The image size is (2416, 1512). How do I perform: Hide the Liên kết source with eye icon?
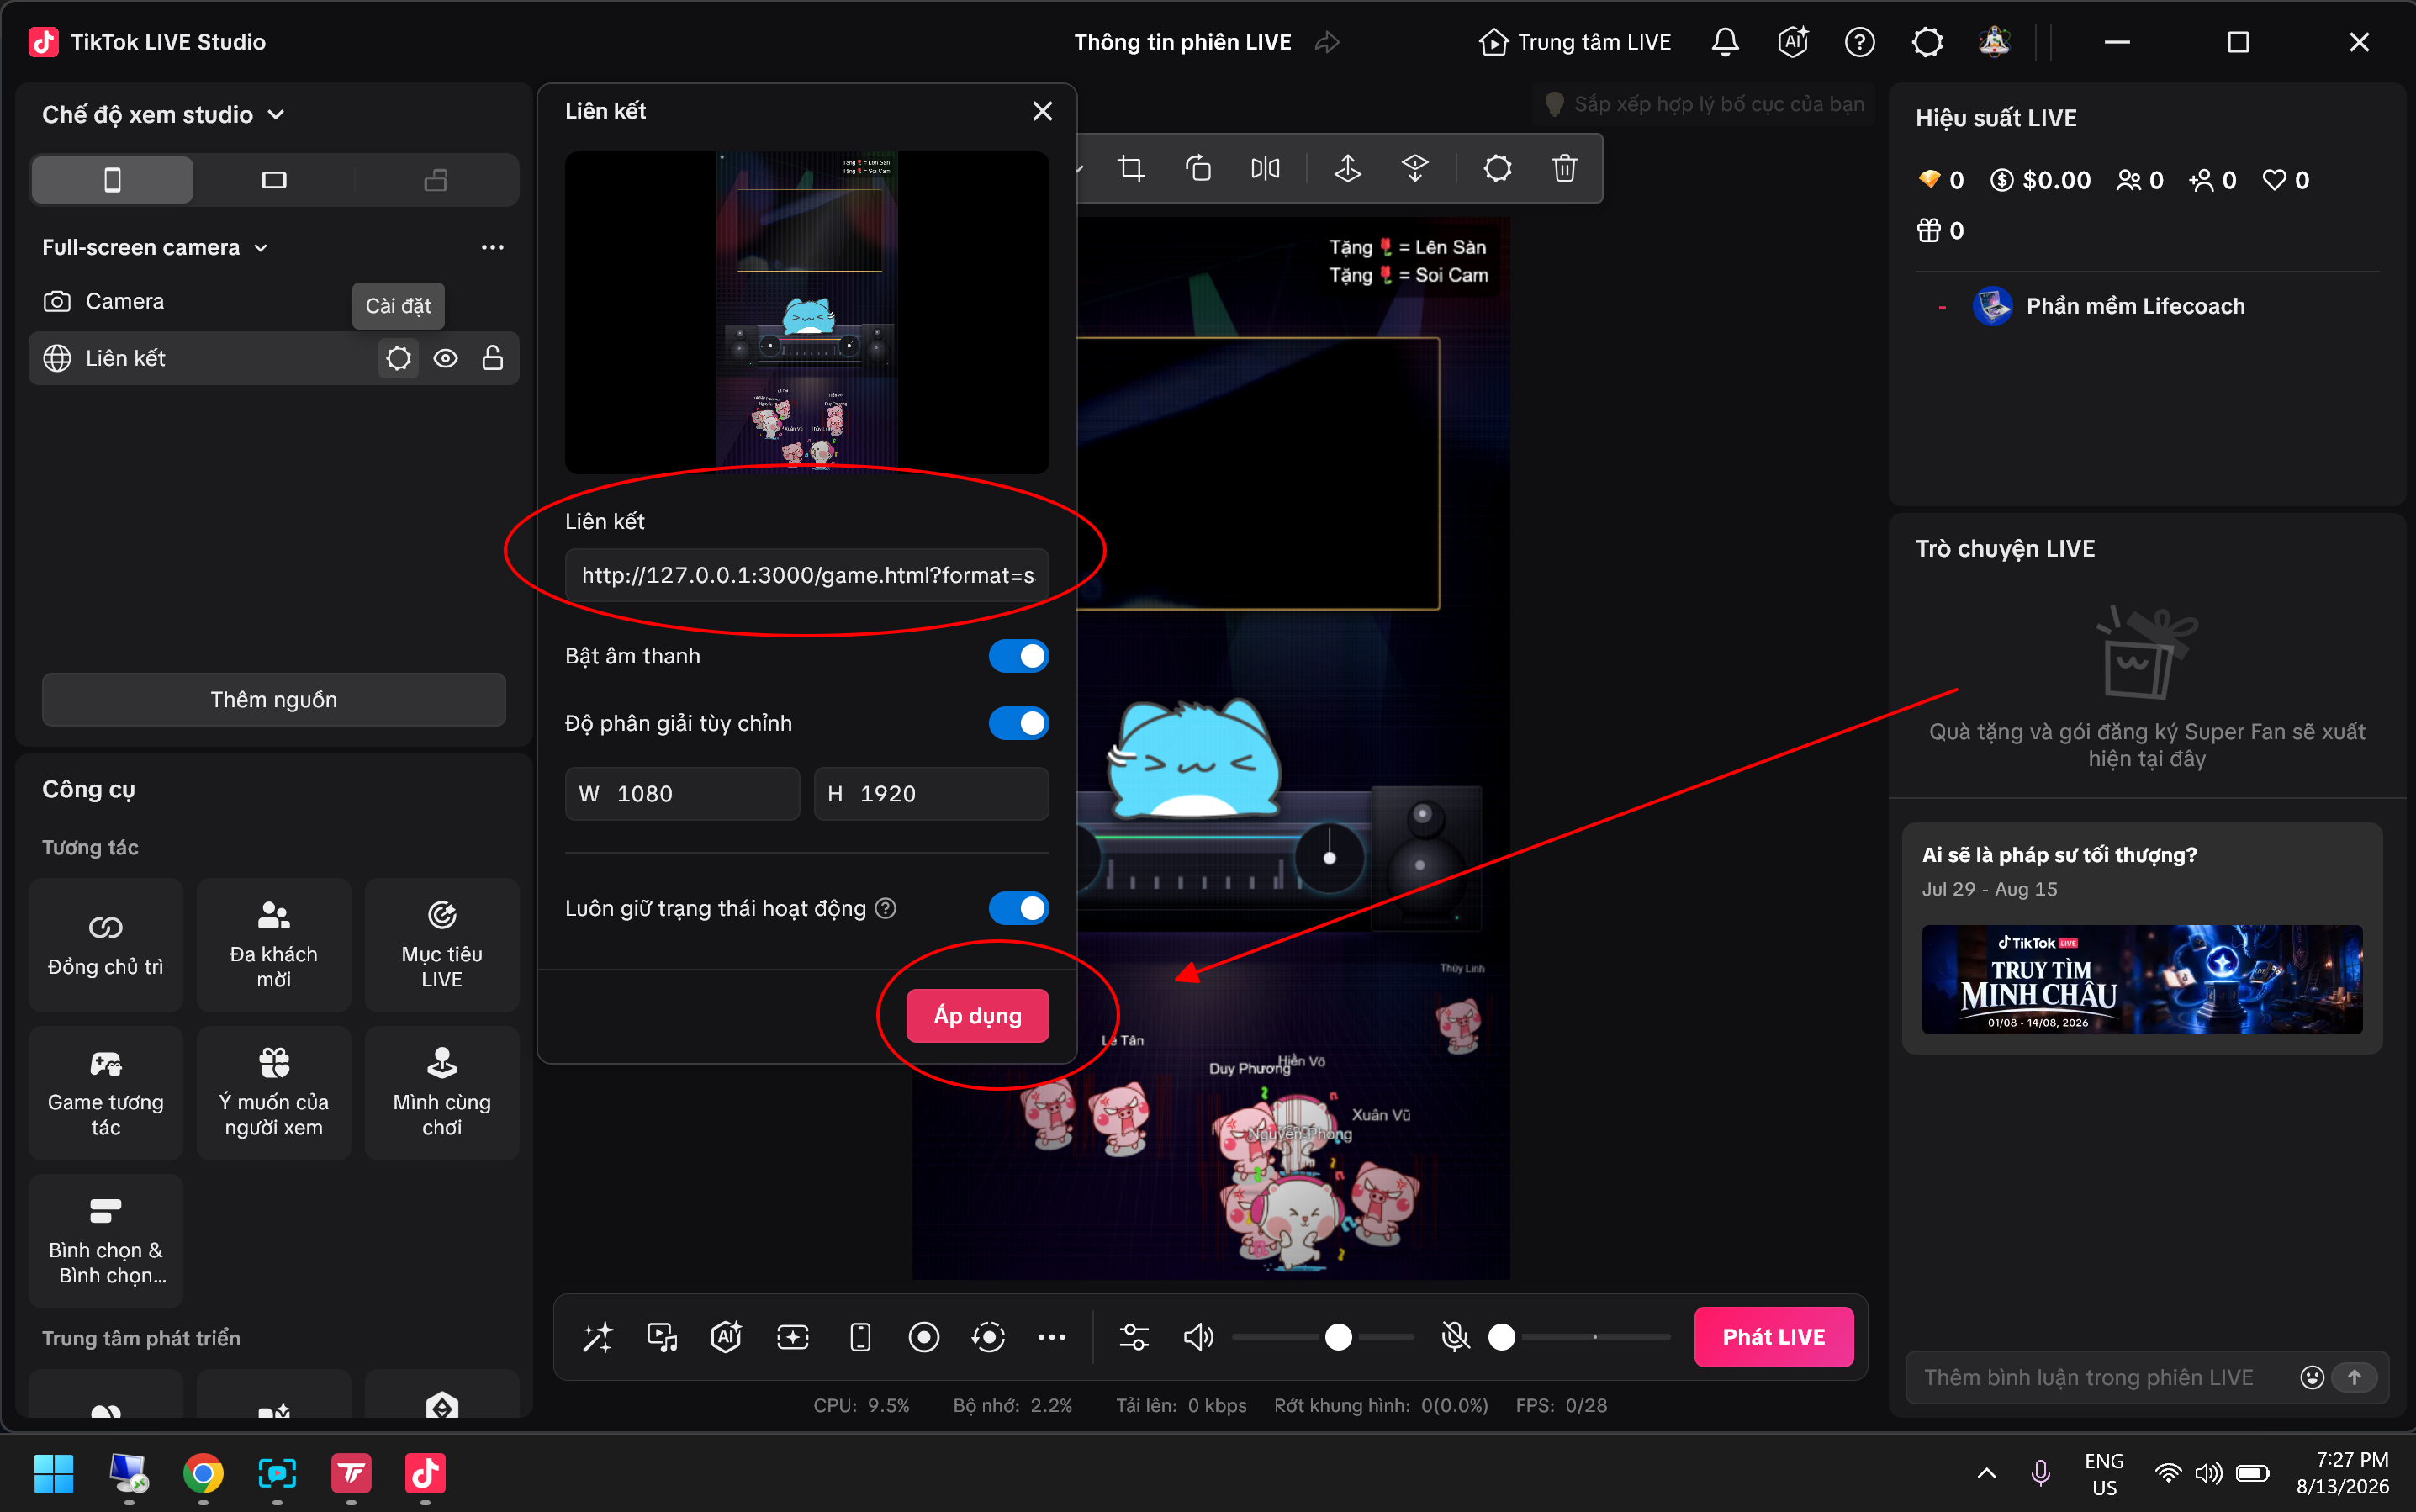coord(446,358)
